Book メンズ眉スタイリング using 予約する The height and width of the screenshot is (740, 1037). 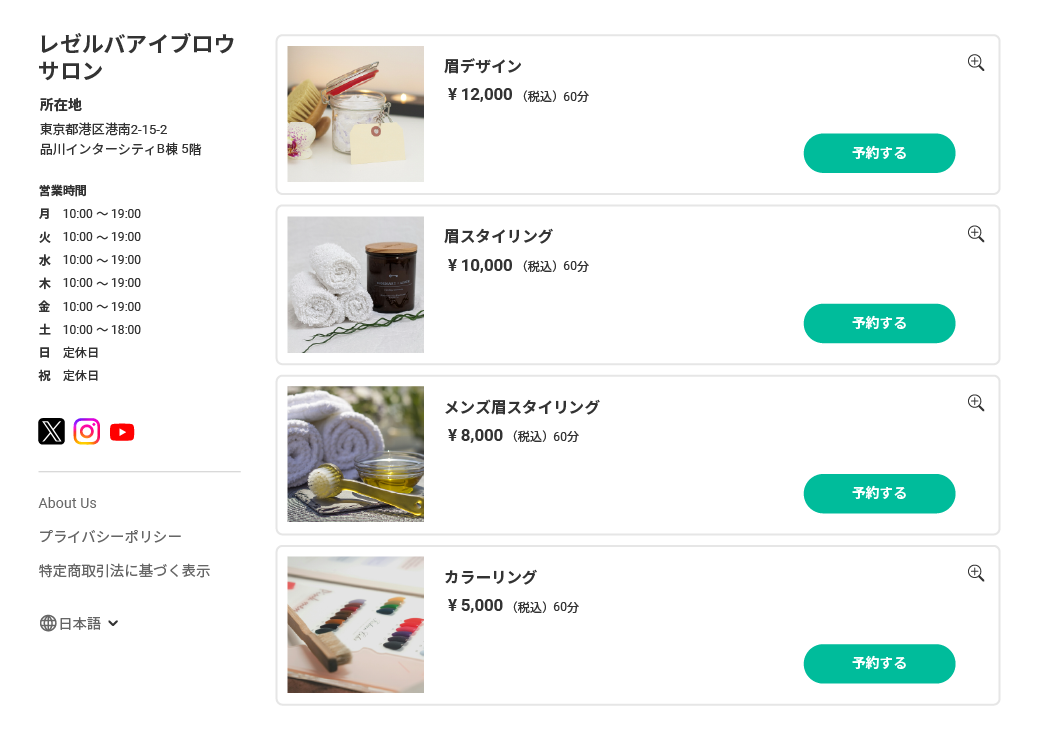pos(879,493)
